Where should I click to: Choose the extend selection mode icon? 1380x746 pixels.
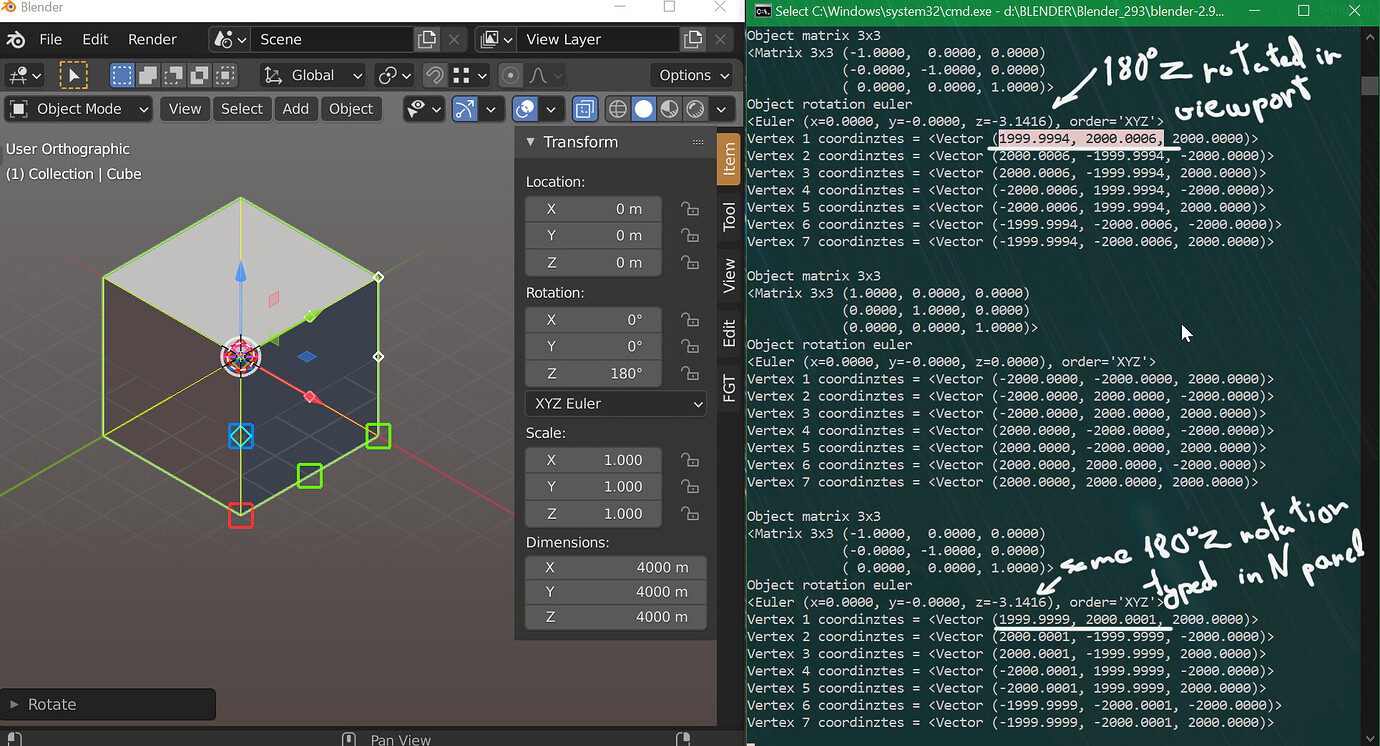coord(148,75)
